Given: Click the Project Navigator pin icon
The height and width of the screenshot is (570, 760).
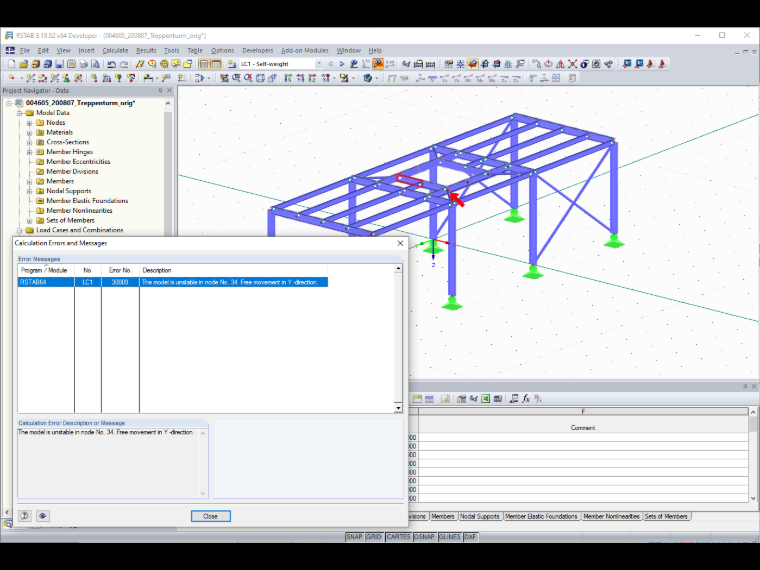Looking at the screenshot, I should pos(160,91).
